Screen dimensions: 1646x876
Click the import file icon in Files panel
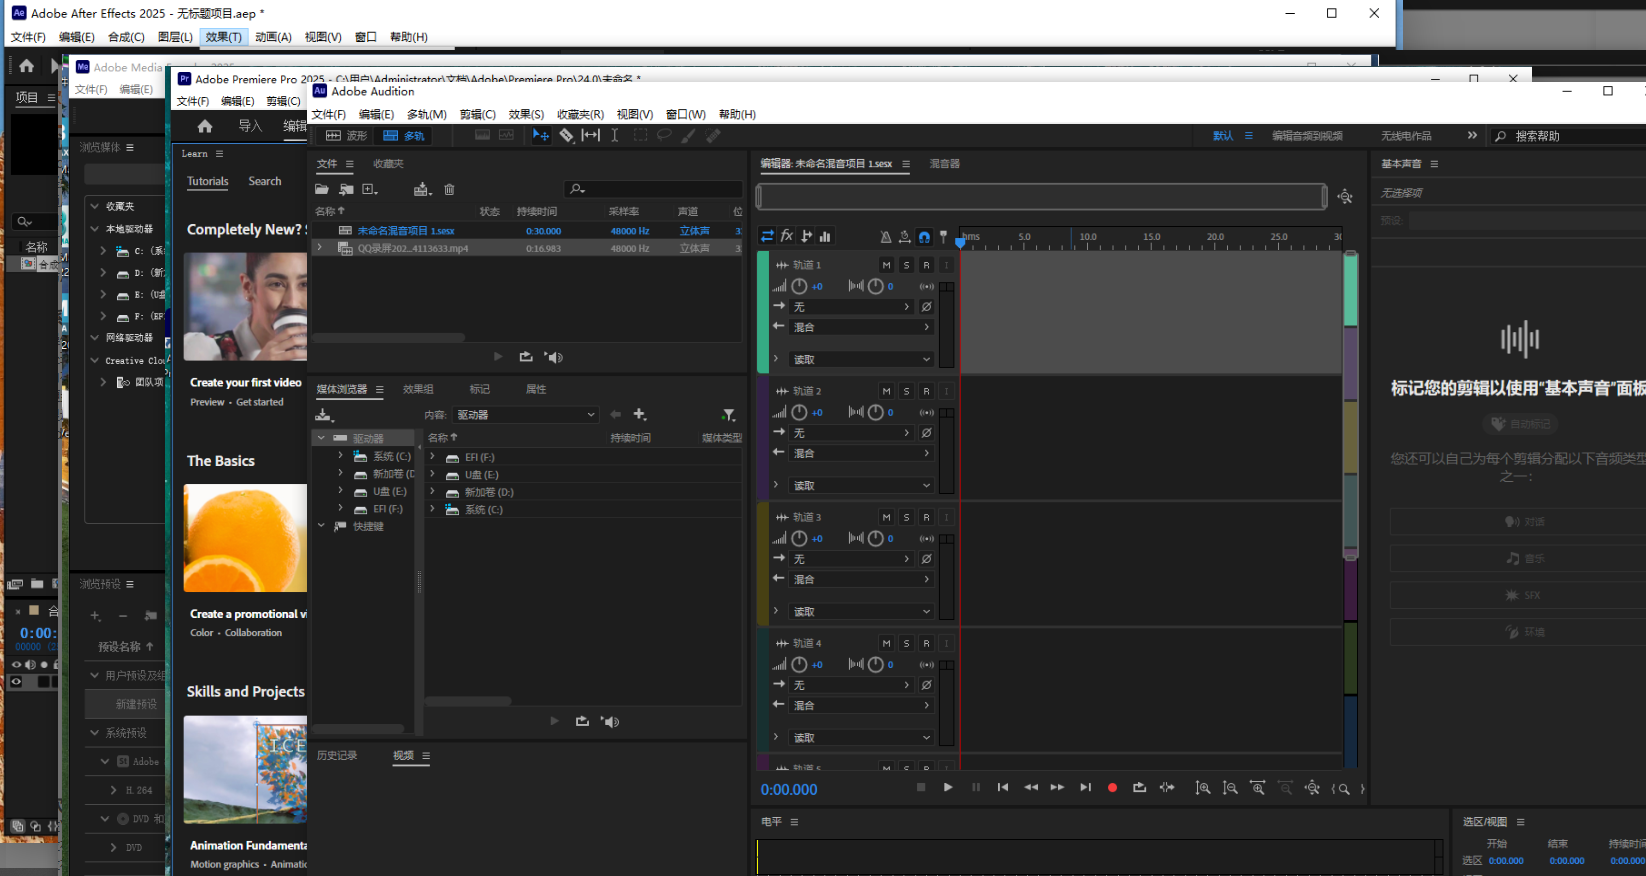[x=346, y=189]
